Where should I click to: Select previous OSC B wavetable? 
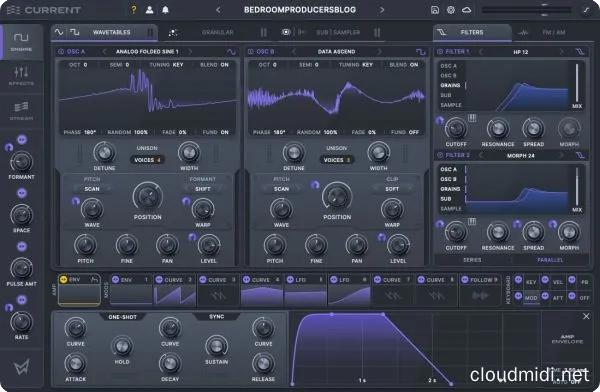(x=294, y=51)
